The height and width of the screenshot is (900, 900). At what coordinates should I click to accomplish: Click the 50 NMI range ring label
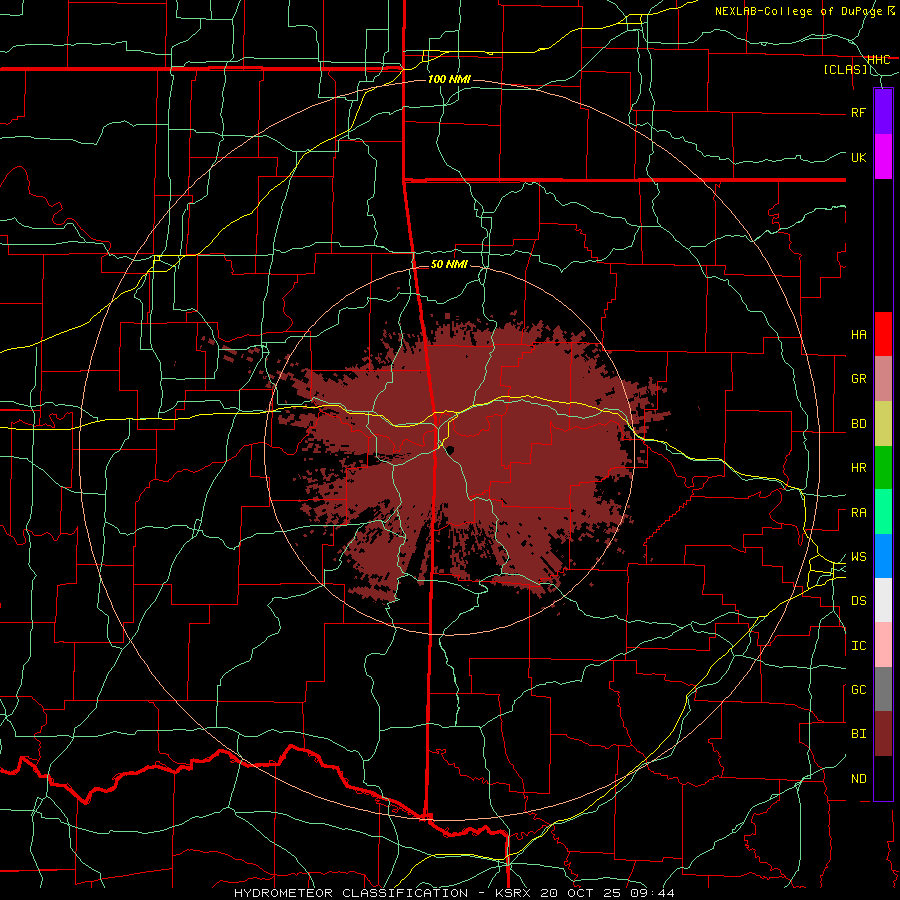click(x=449, y=264)
